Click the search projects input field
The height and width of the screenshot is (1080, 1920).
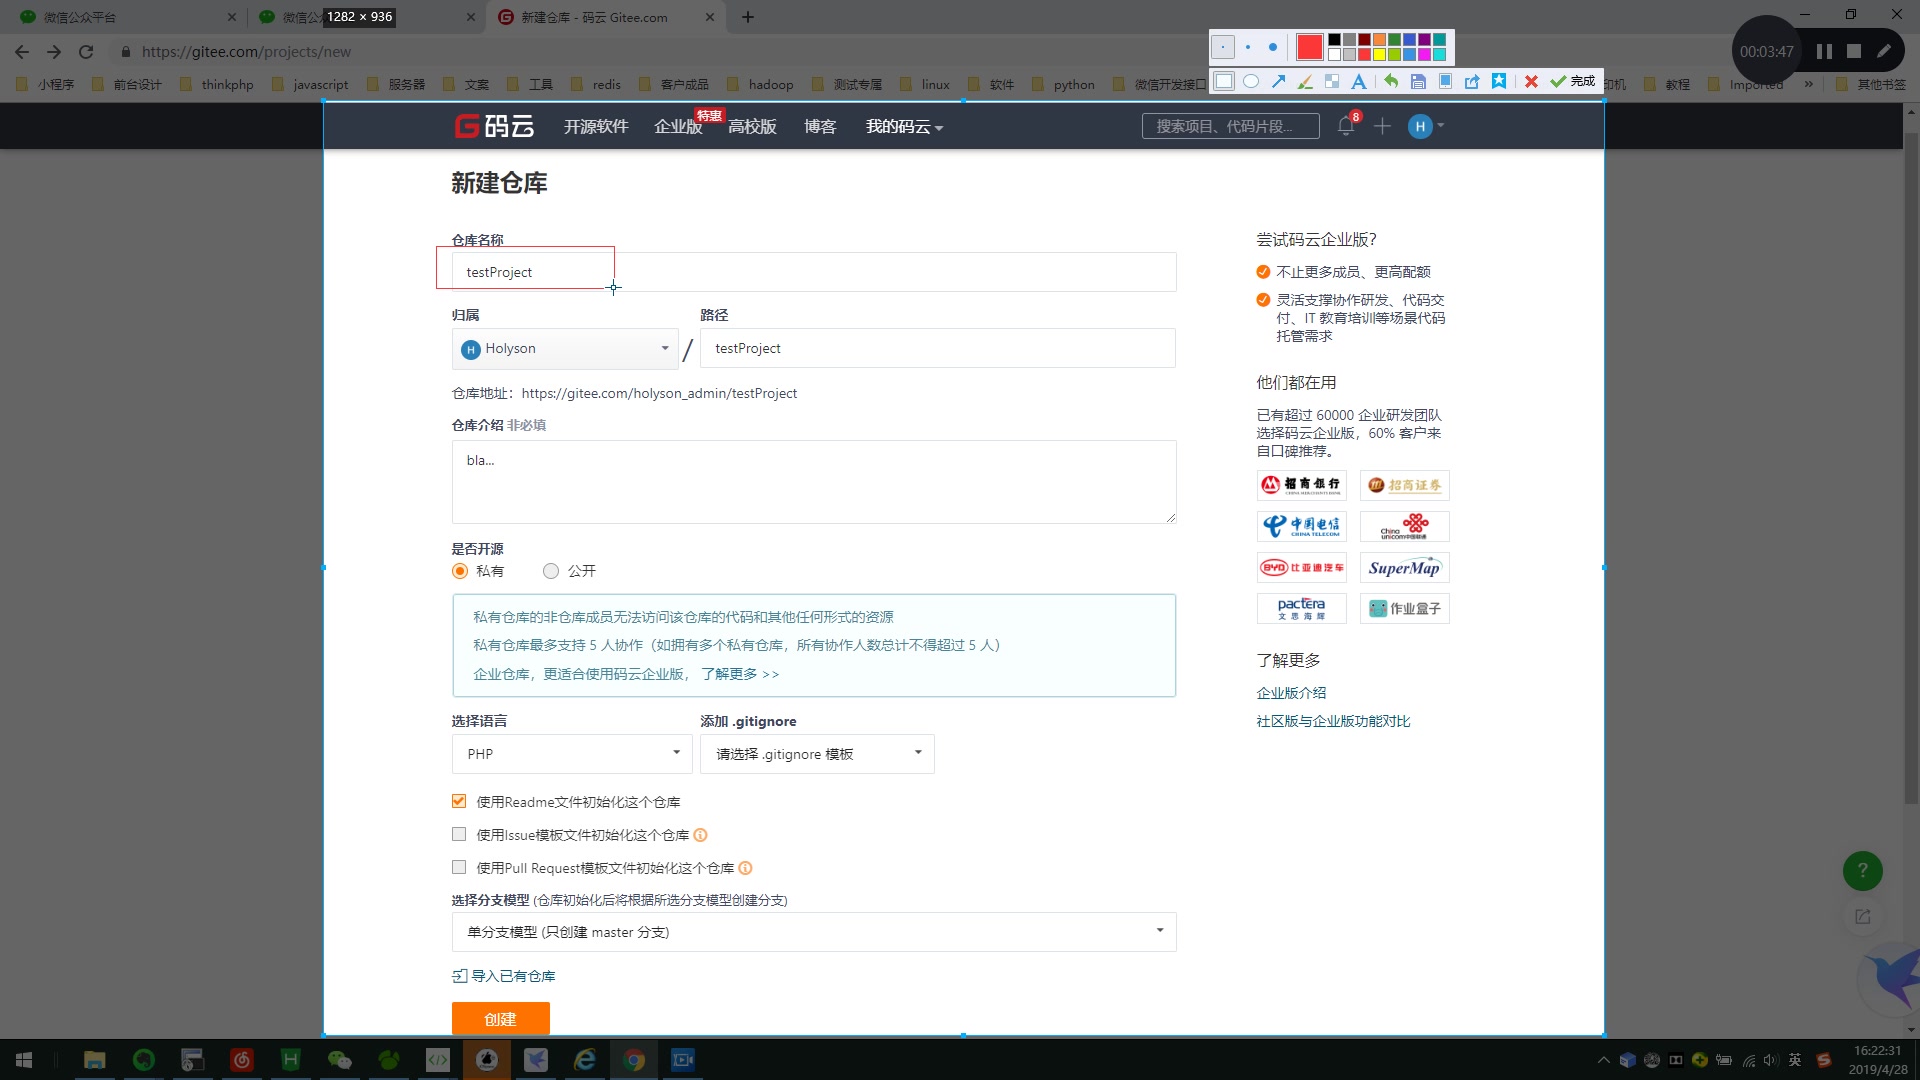[1230, 126]
